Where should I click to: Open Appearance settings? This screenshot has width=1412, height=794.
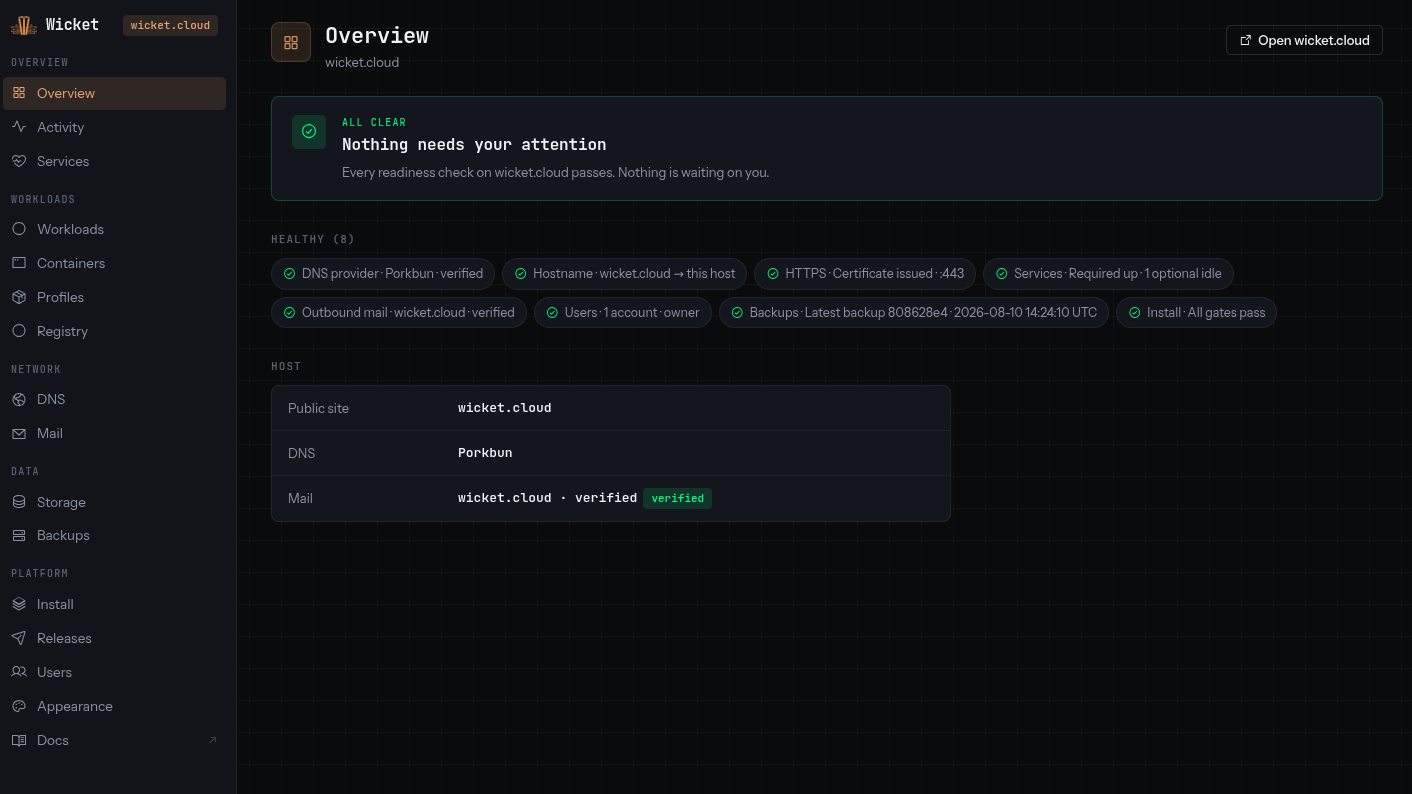(114, 706)
